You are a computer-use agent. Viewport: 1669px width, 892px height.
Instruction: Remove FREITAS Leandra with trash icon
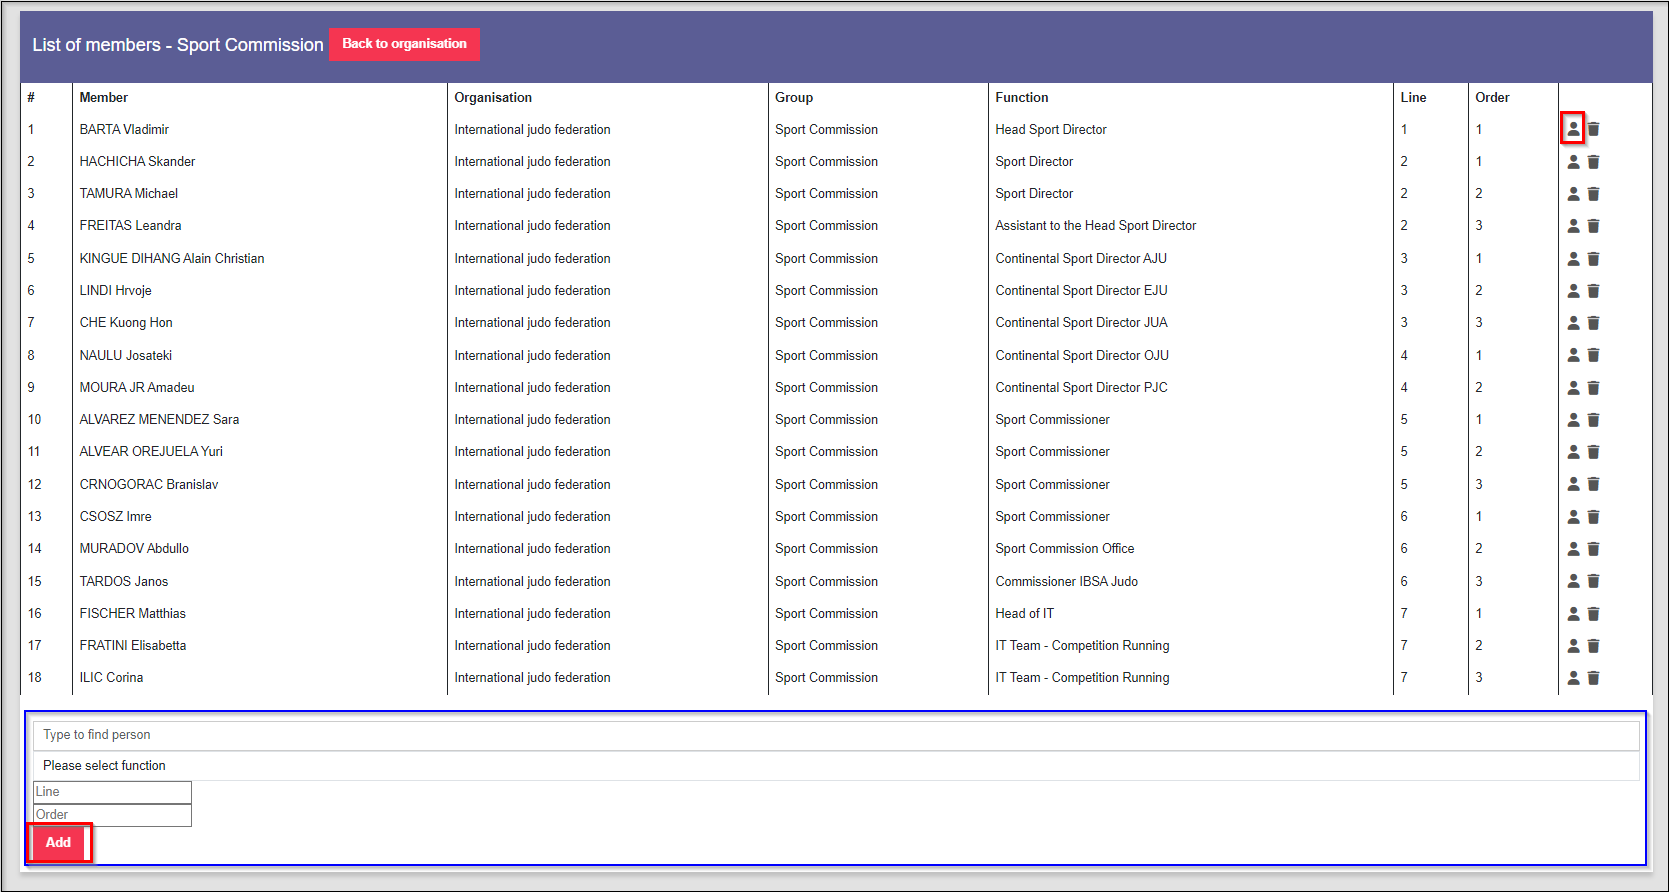1593,226
